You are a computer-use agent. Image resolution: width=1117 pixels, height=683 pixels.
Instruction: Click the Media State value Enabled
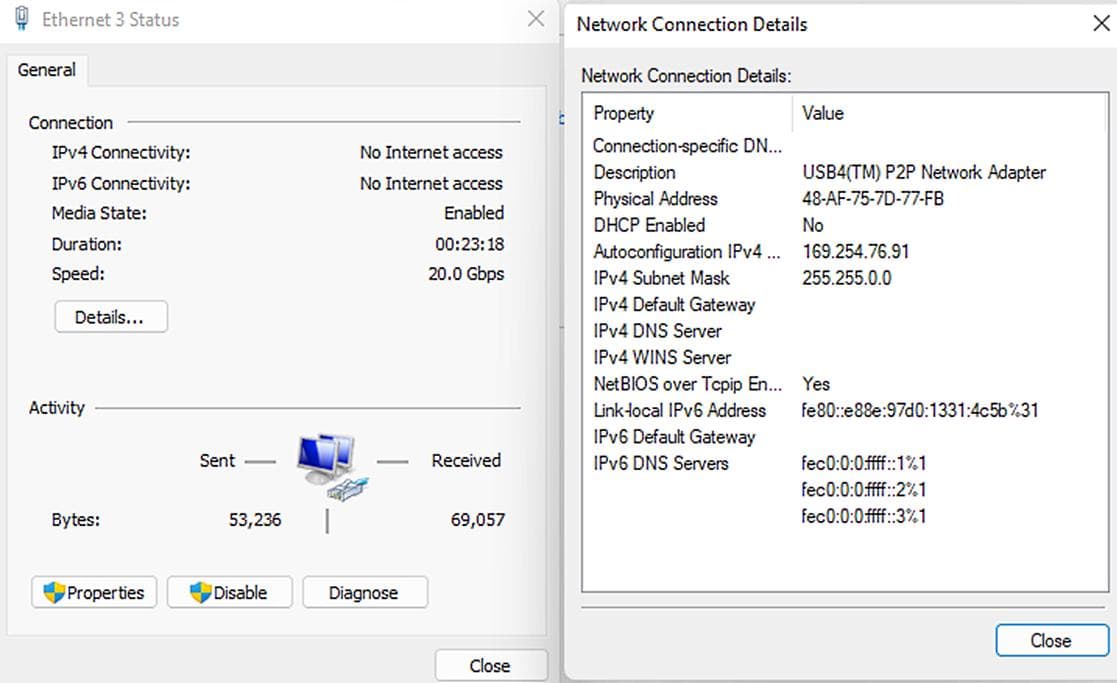click(x=474, y=213)
